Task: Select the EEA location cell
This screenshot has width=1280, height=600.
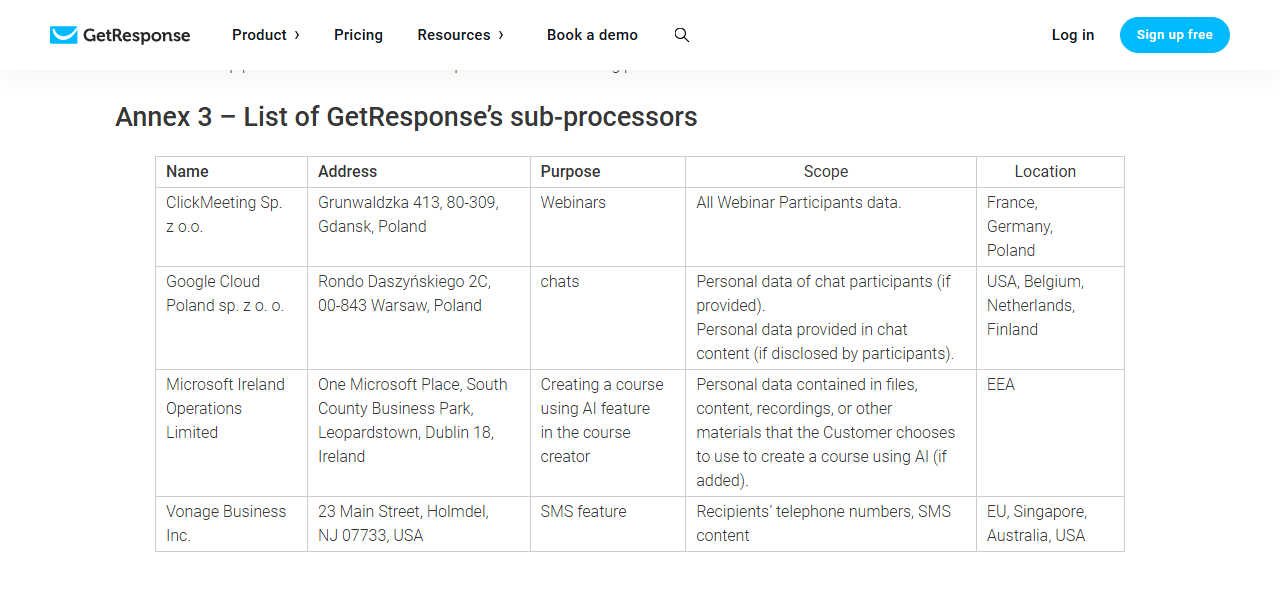Action: pyautogui.click(x=1050, y=433)
